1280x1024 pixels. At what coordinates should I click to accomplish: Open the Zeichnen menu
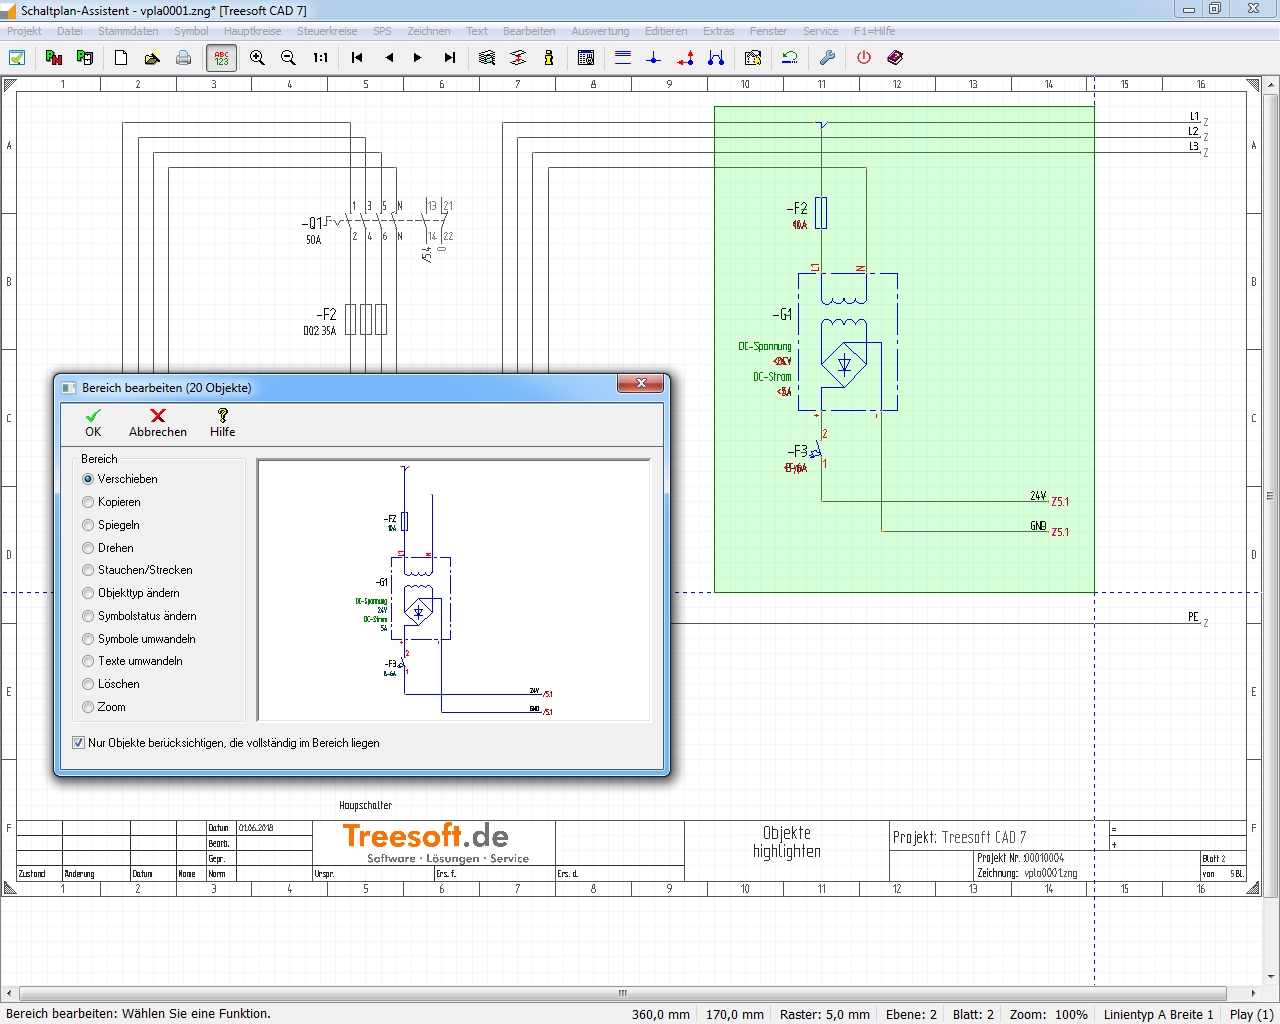point(428,31)
